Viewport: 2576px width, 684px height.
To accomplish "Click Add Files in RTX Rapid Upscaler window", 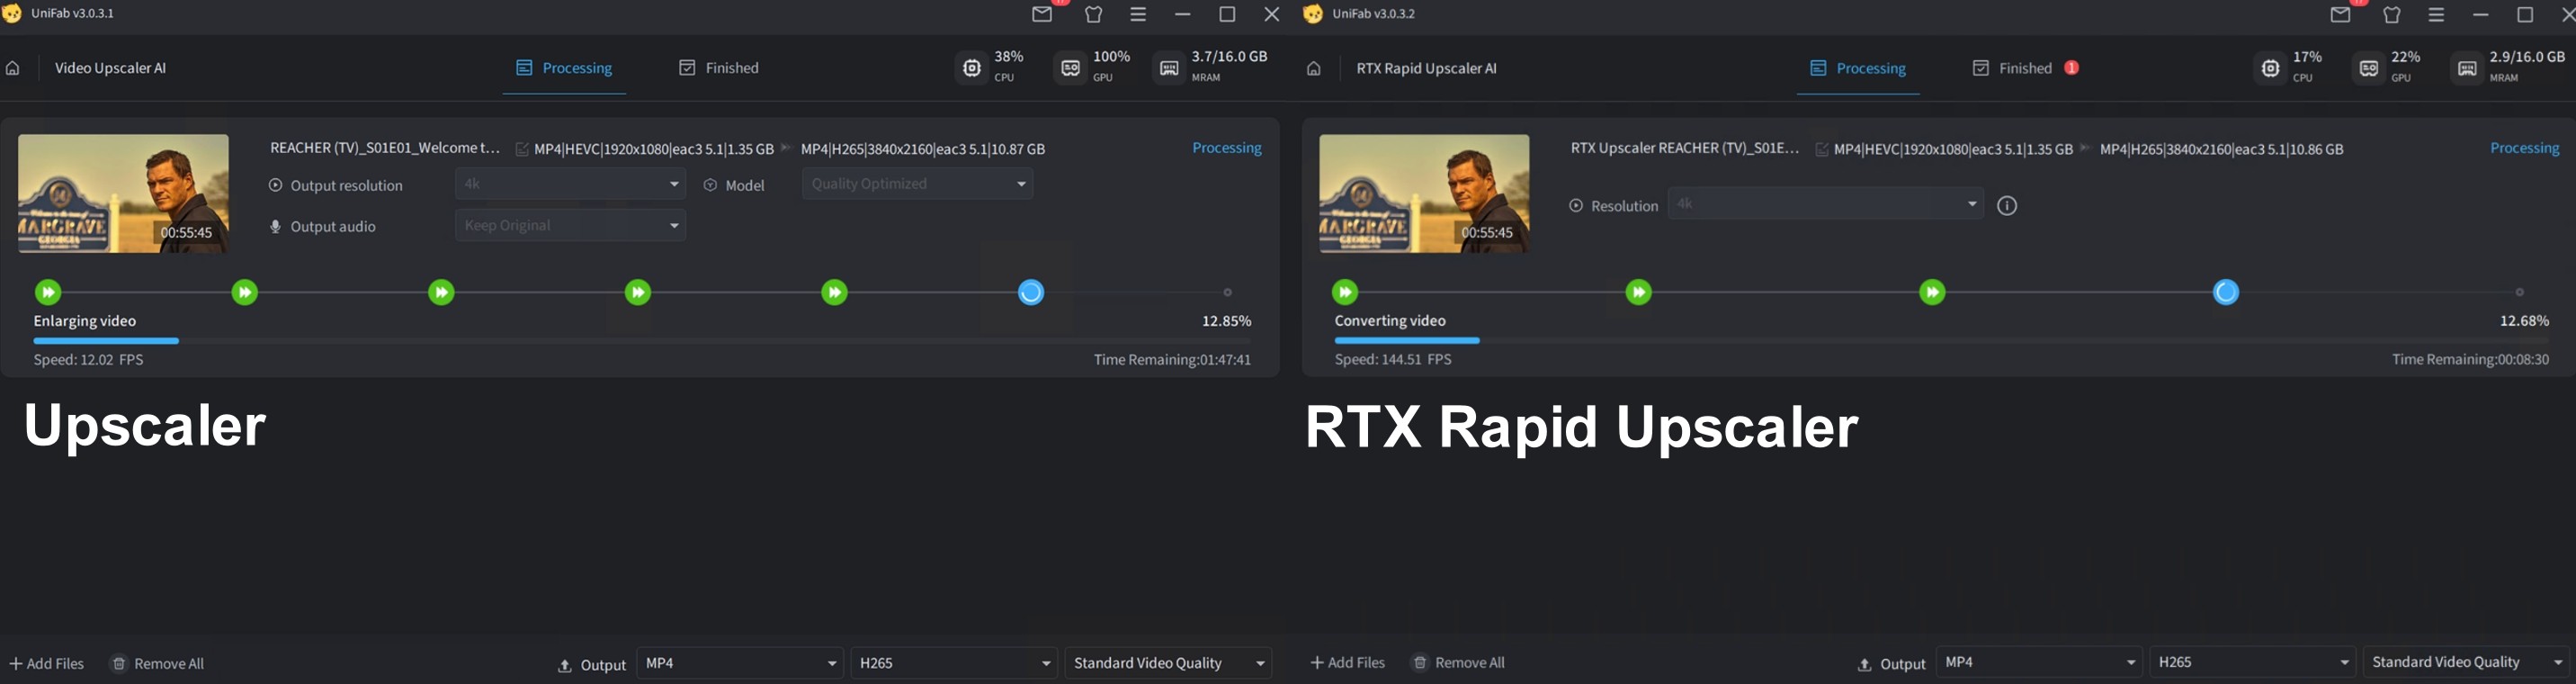I will click(1347, 662).
